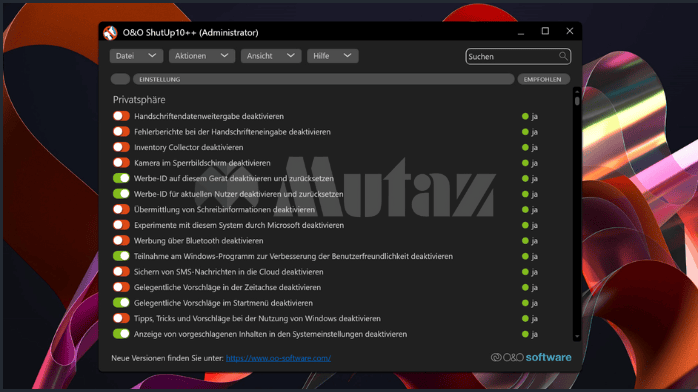Enable Sichern von SMS-Nachrichten switch
The image size is (698, 392).
(x=121, y=272)
